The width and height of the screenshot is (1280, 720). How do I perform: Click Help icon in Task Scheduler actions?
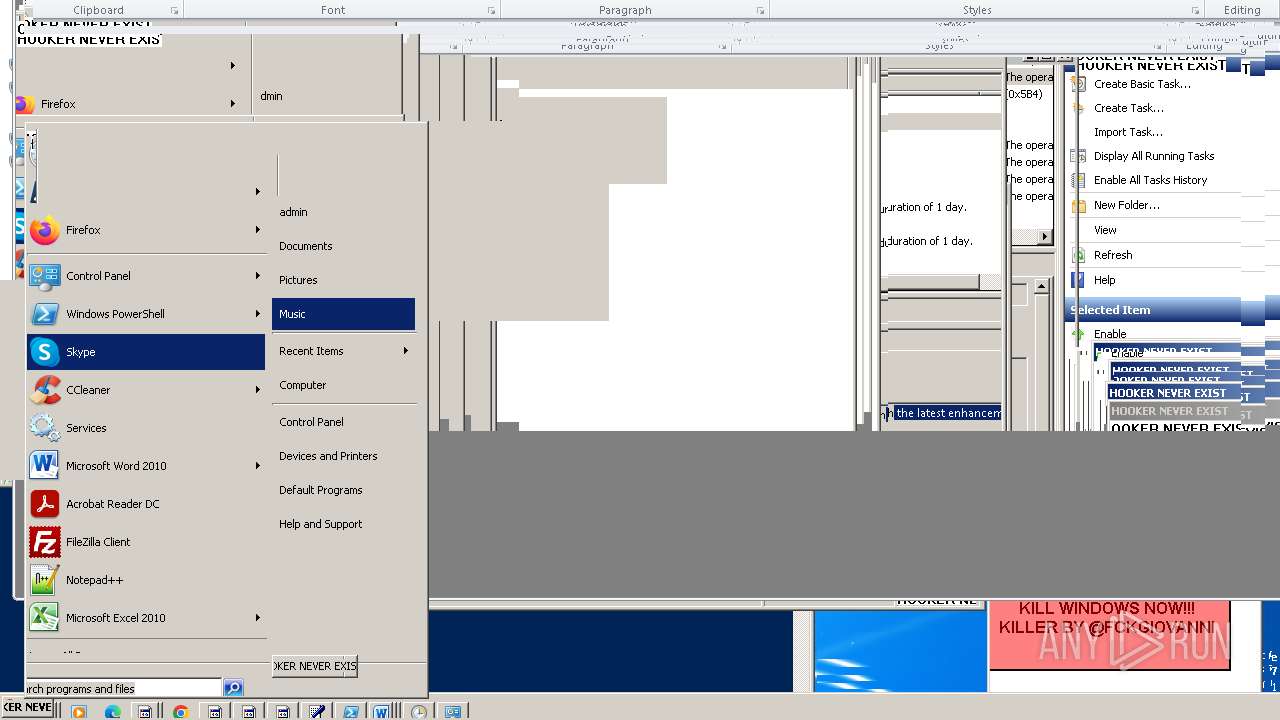coord(1078,280)
